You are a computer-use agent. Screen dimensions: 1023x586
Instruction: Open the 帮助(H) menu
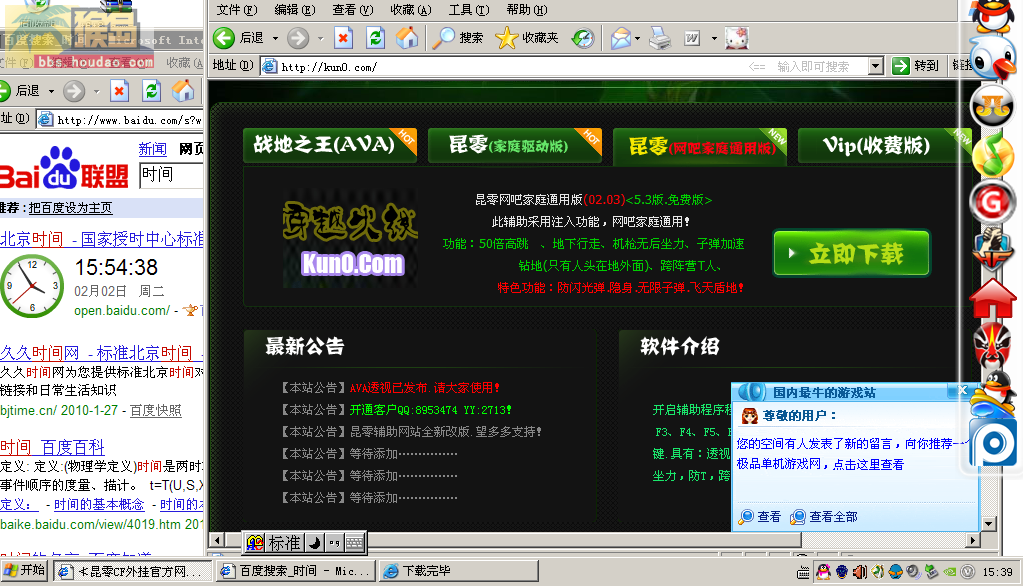pyautogui.click(x=527, y=10)
